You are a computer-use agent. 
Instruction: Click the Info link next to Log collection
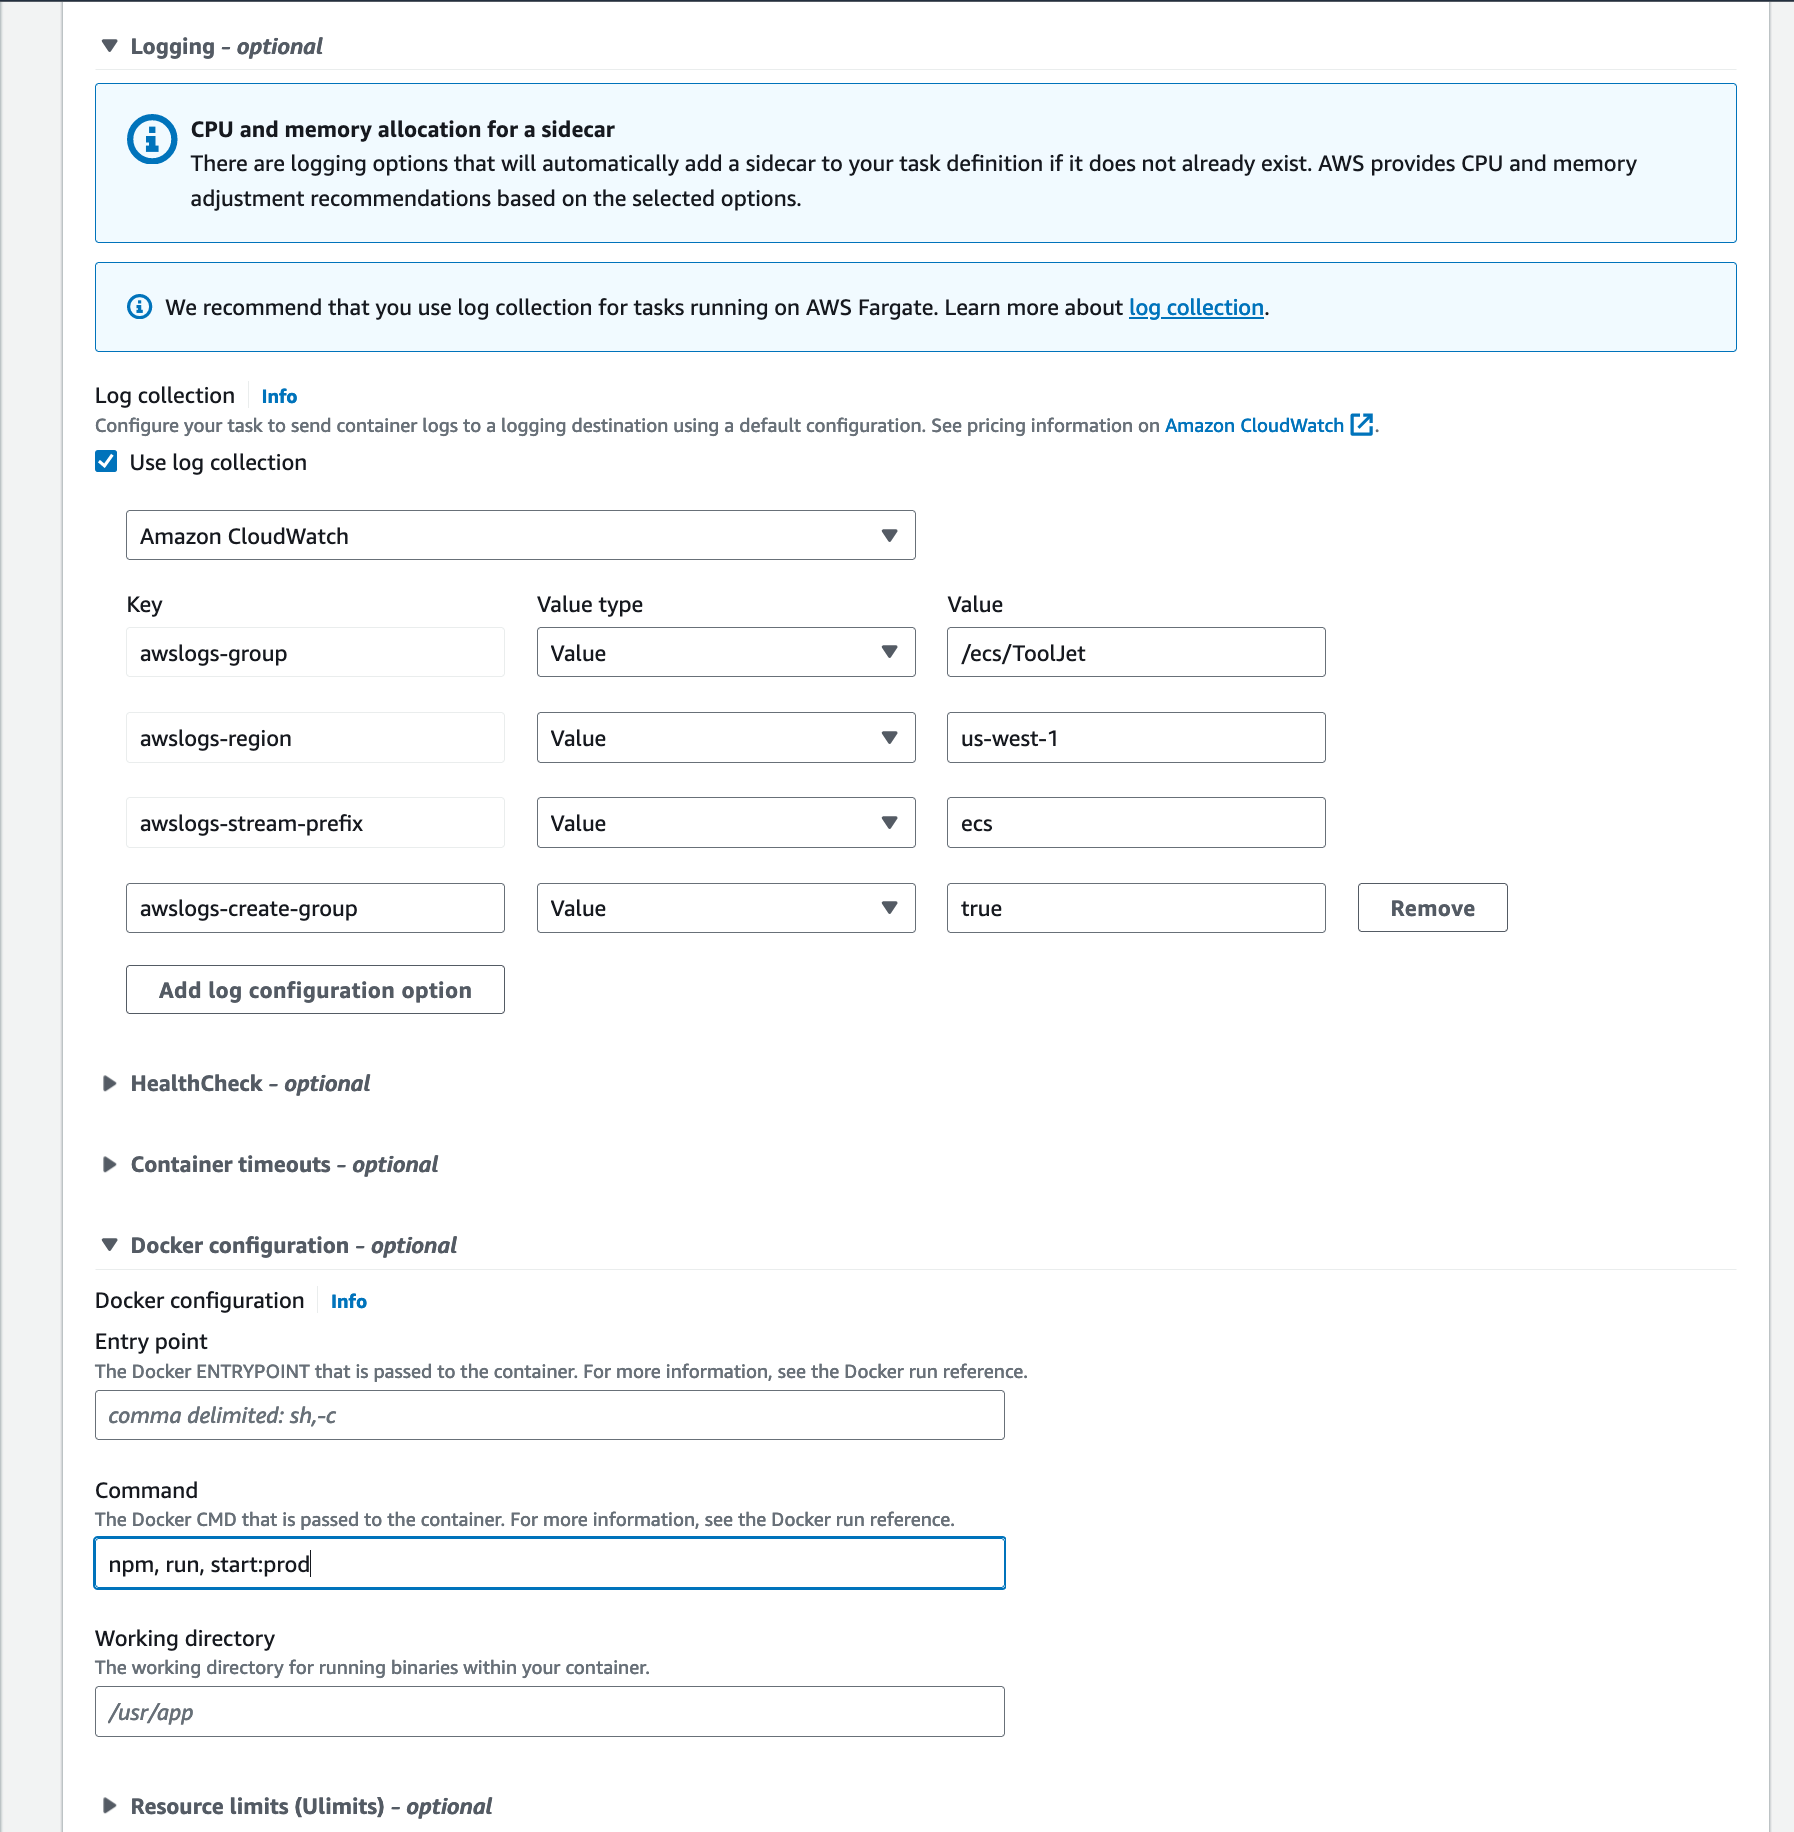tap(279, 396)
